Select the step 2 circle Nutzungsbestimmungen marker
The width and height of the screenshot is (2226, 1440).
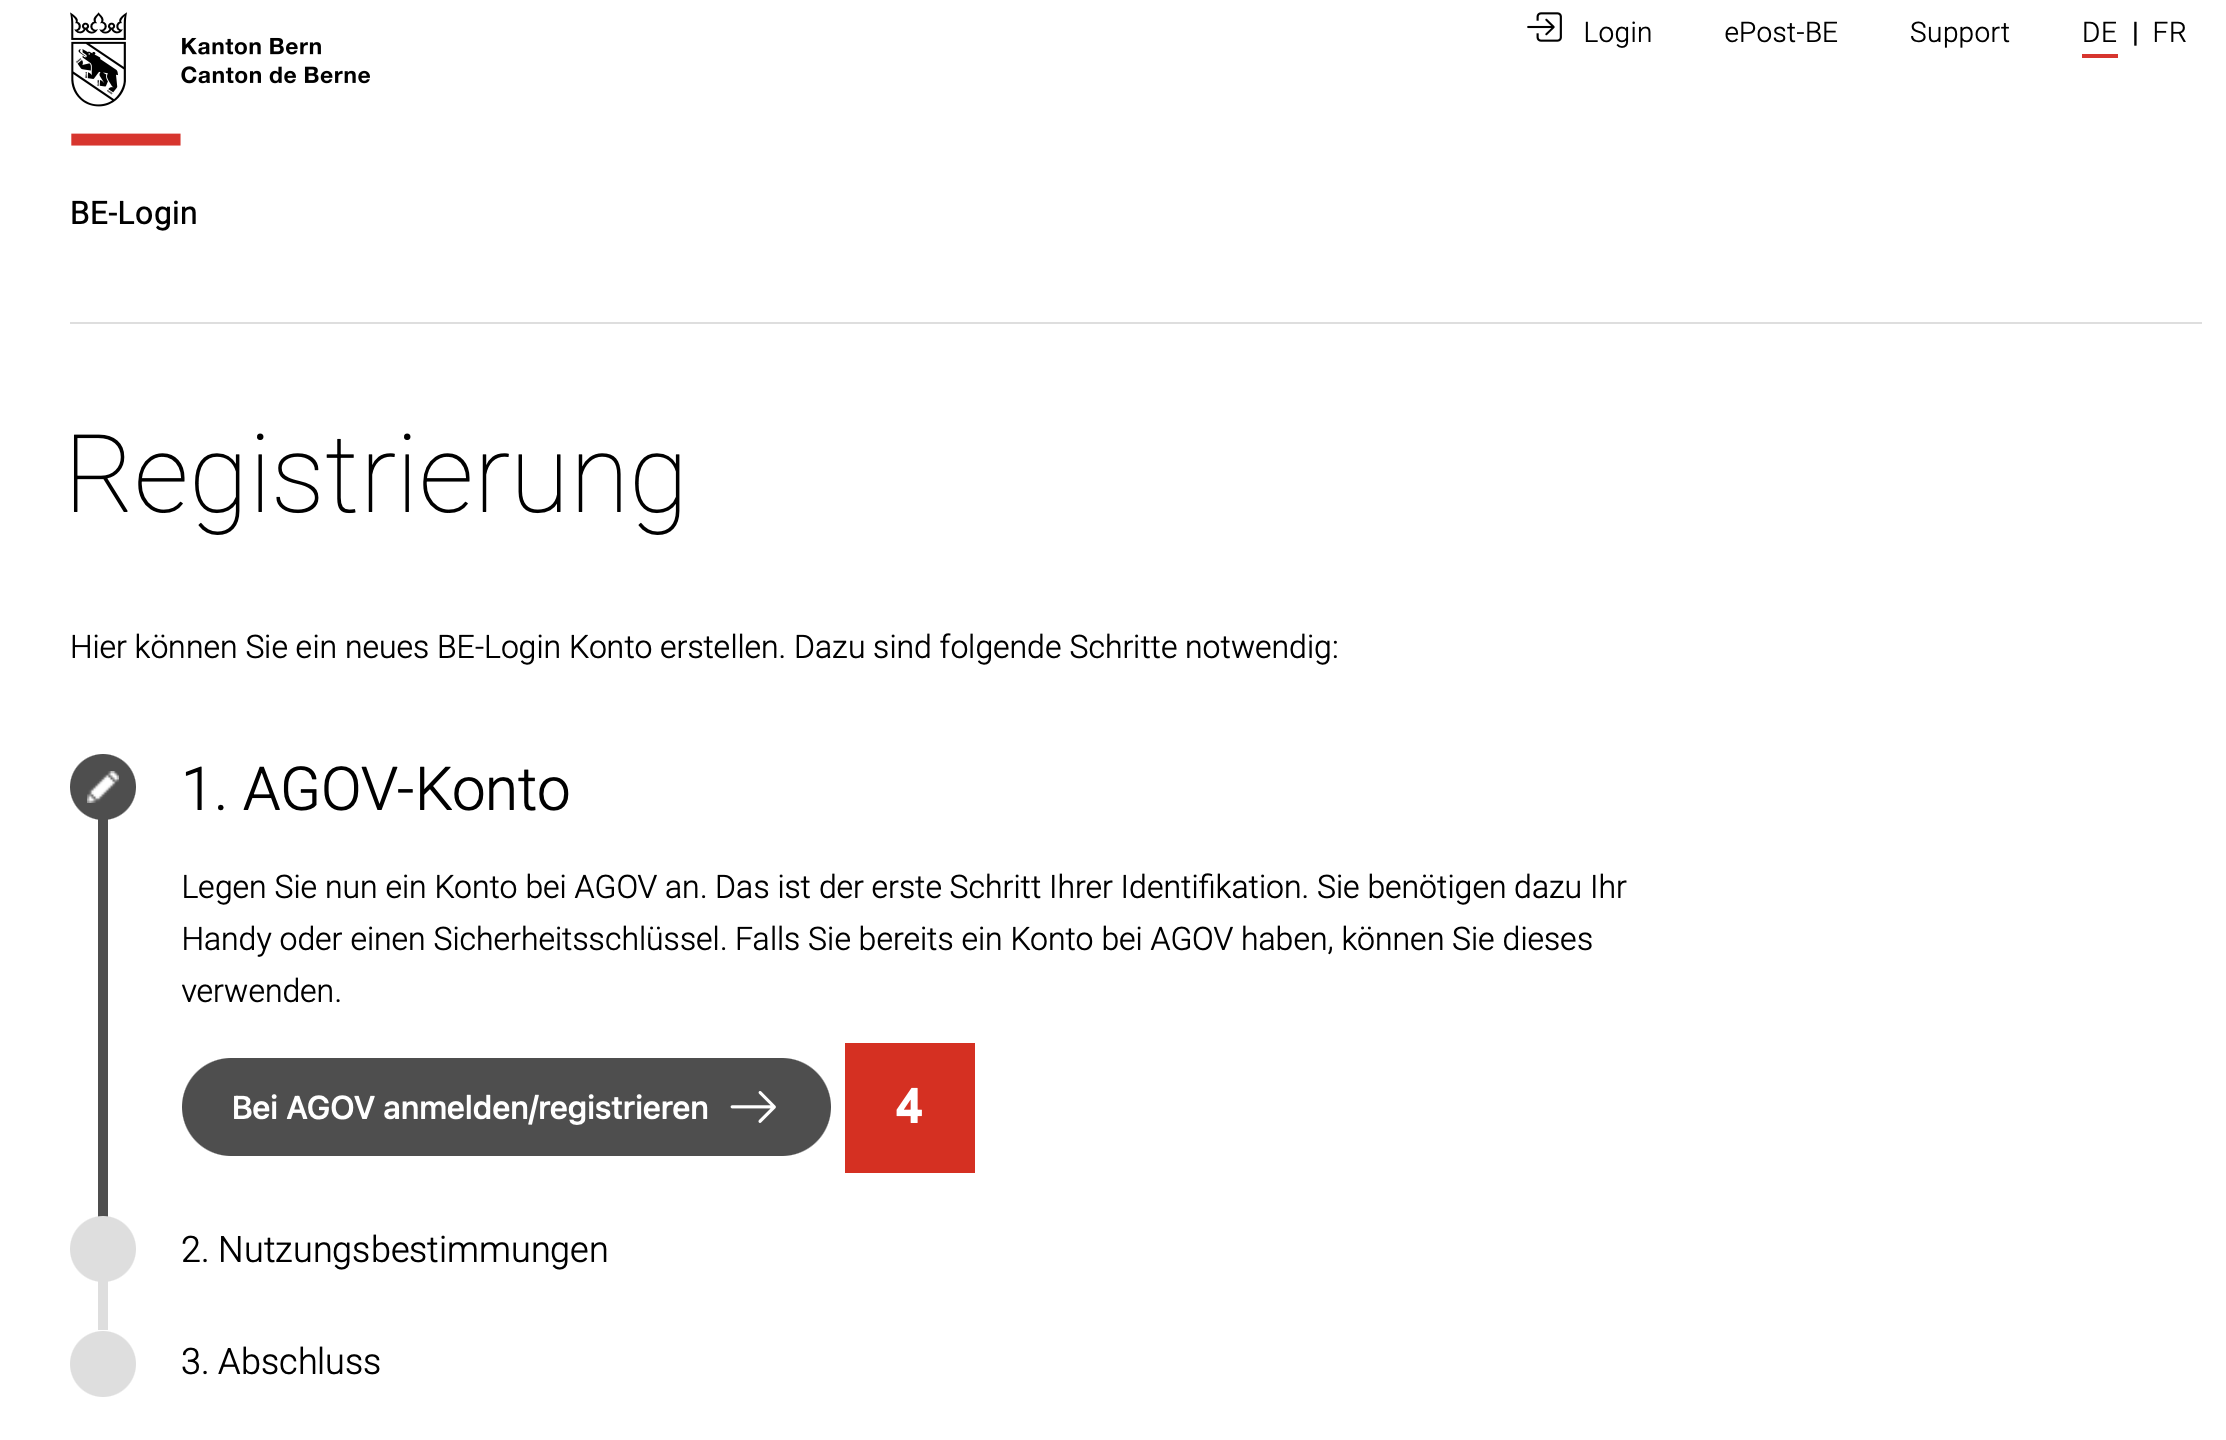pyautogui.click(x=103, y=1249)
